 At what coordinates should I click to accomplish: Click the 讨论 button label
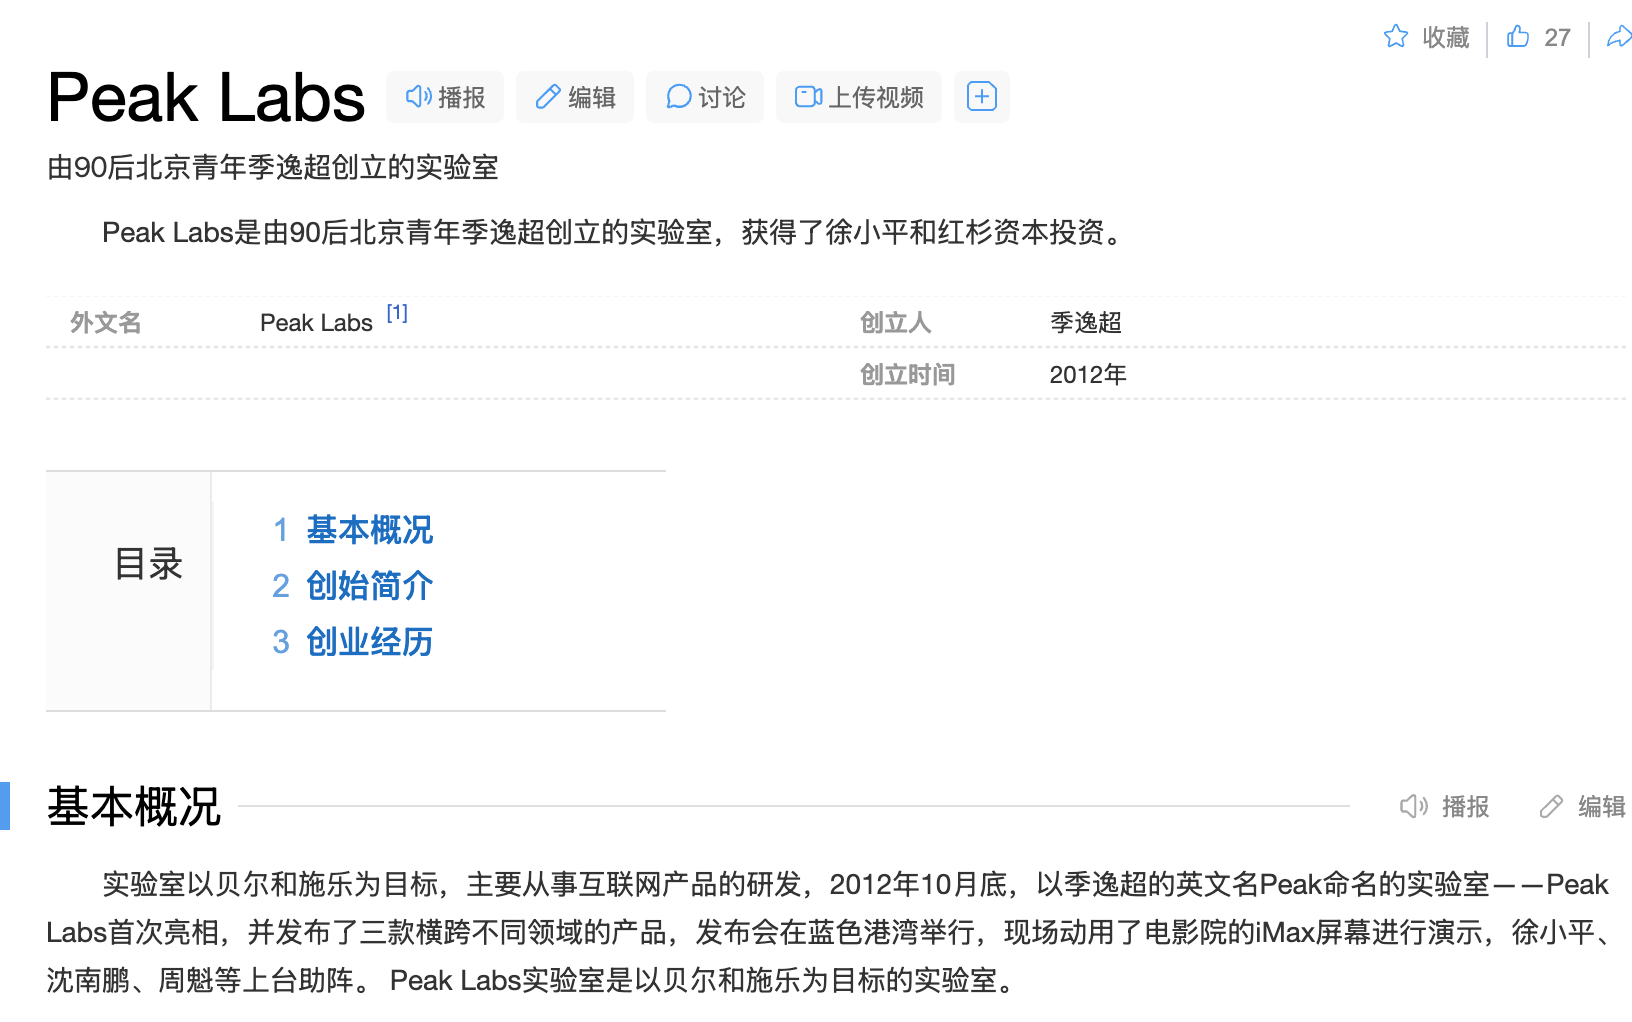[721, 98]
